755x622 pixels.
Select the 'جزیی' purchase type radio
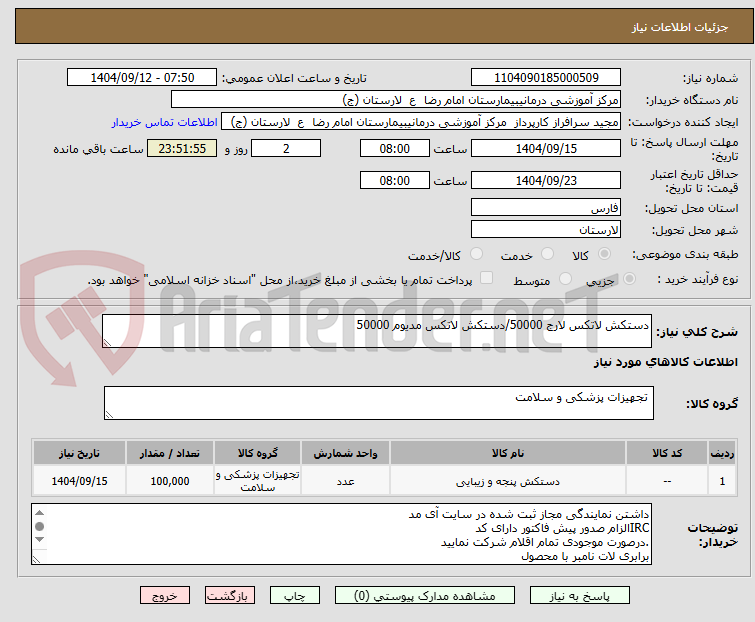click(x=629, y=279)
